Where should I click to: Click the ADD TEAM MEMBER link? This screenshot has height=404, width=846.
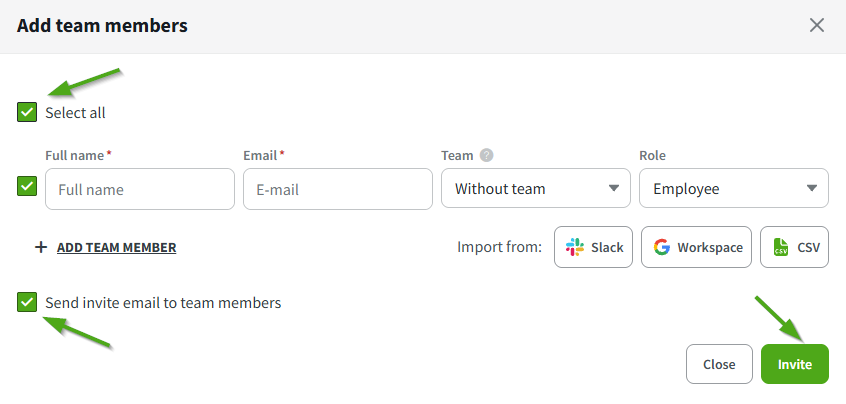tap(116, 247)
